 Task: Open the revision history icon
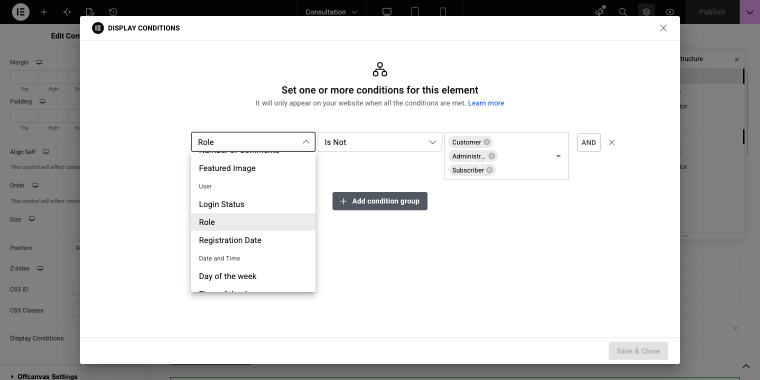click(113, 12)
